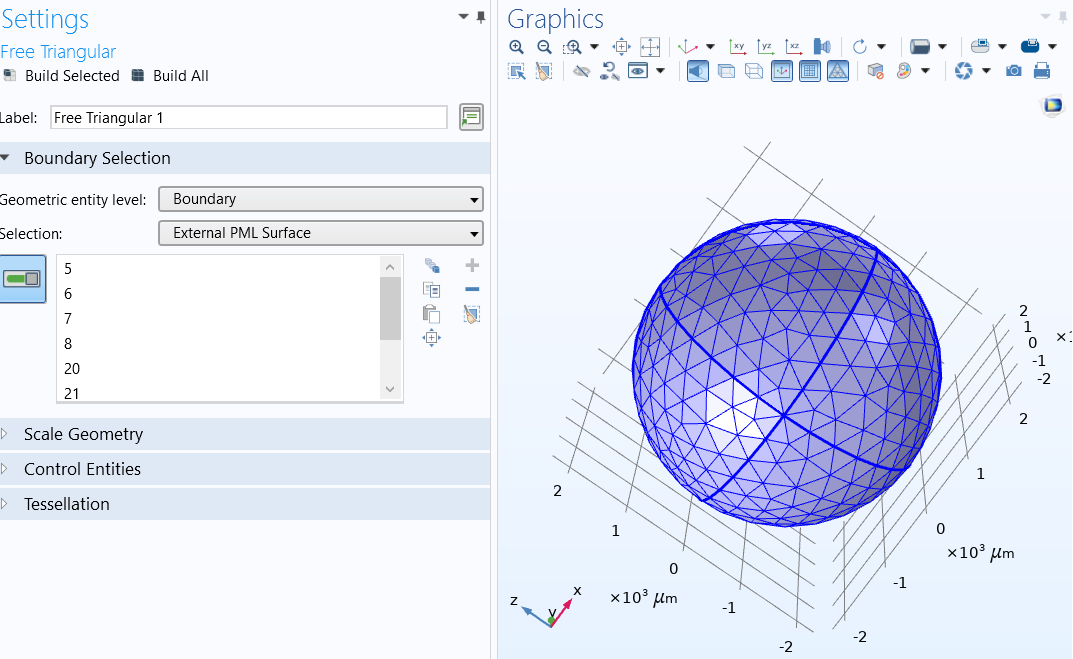Click the Create Selection stacked cubes icon
This screenshot has height=659, width=1074.
(432, 266)
